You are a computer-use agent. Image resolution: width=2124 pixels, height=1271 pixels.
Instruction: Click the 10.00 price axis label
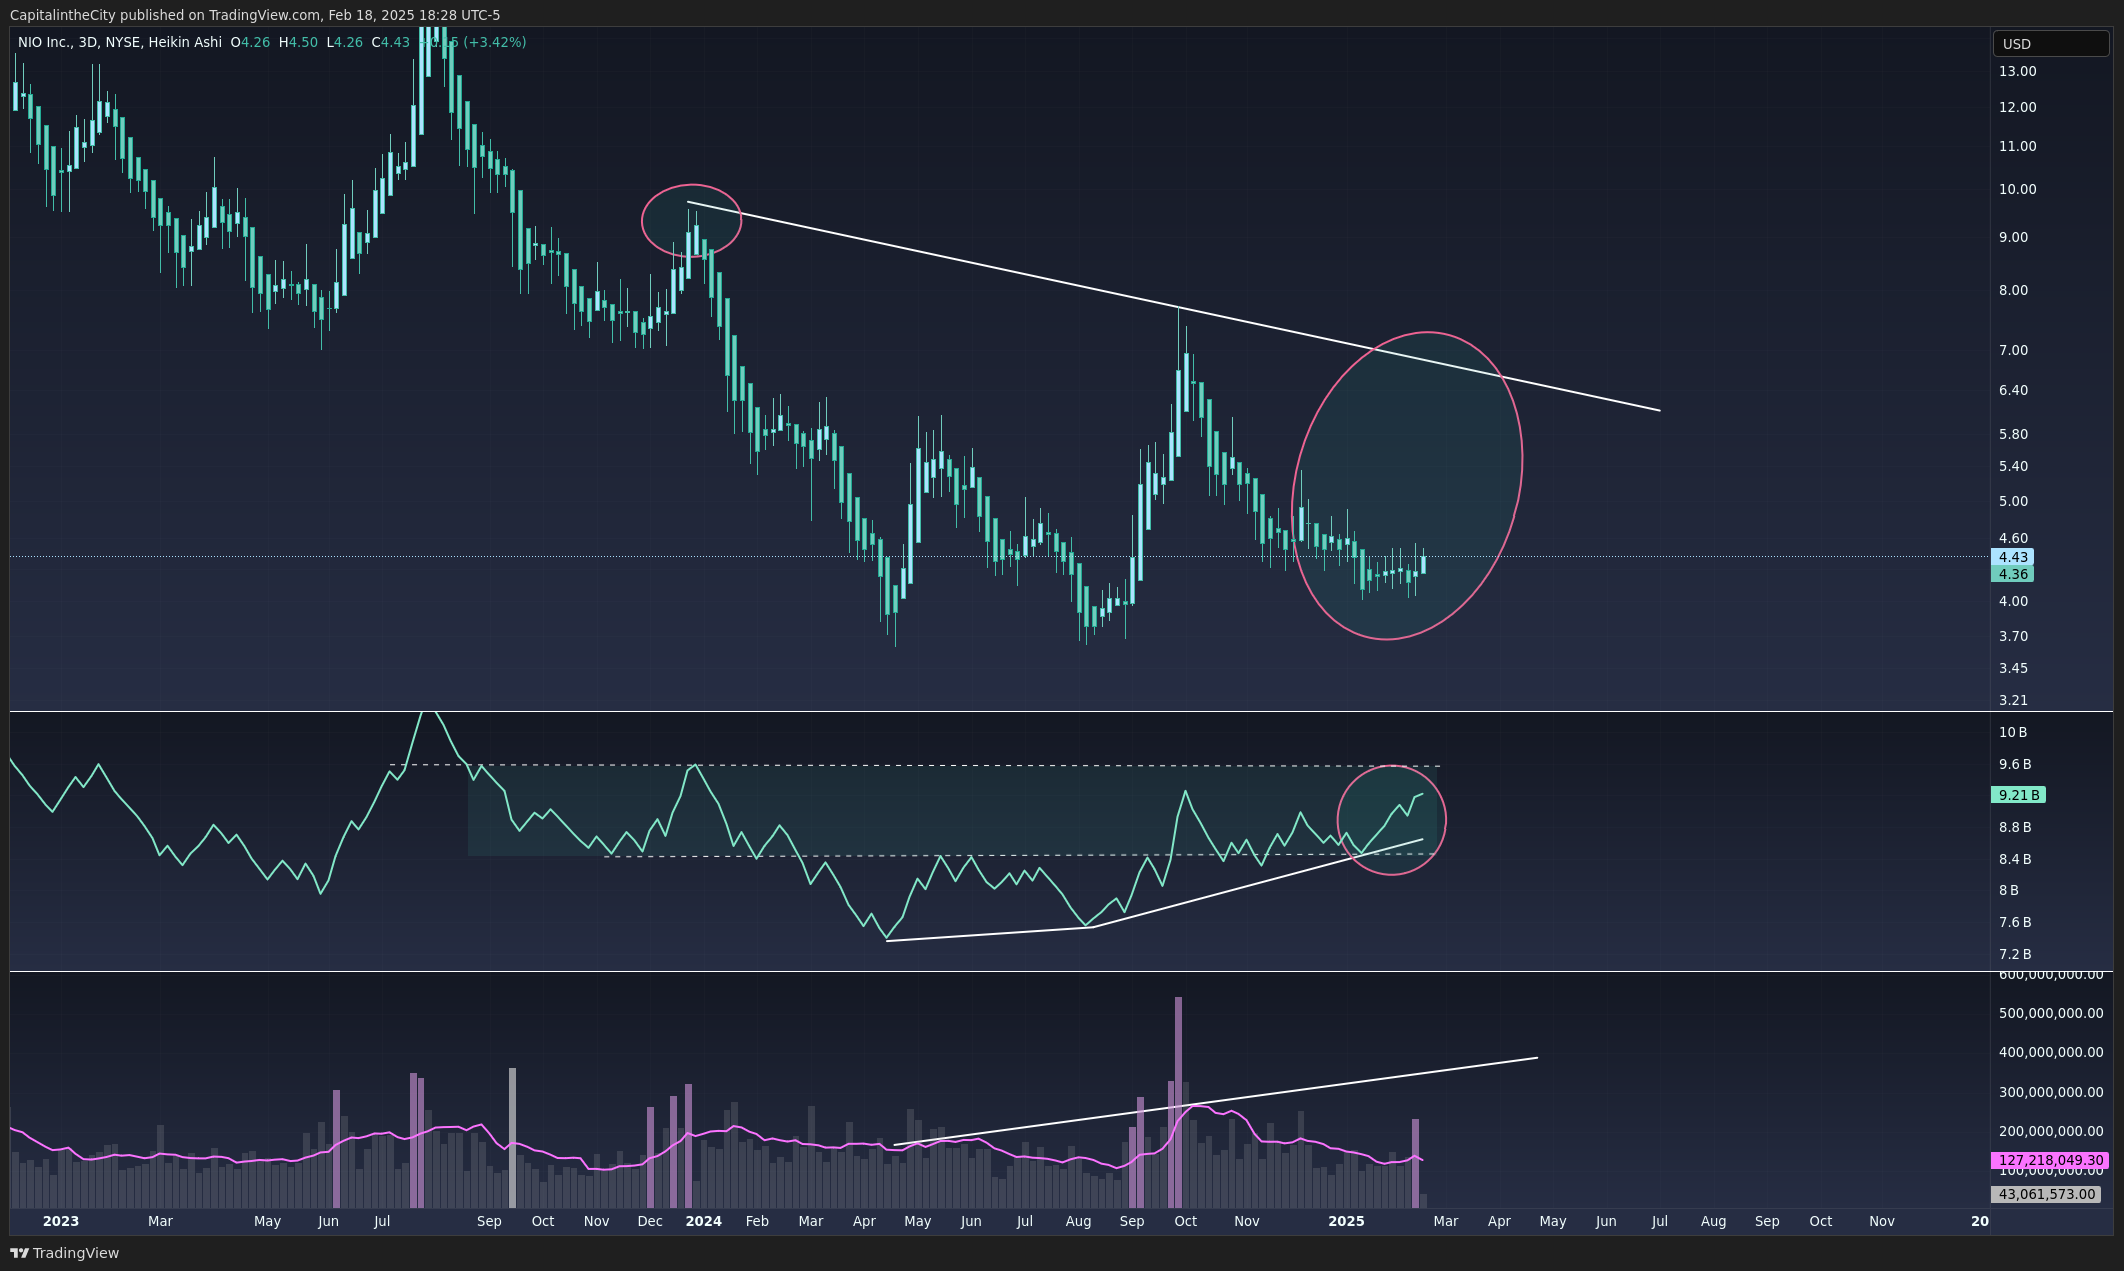click(x=2017, y=189)
